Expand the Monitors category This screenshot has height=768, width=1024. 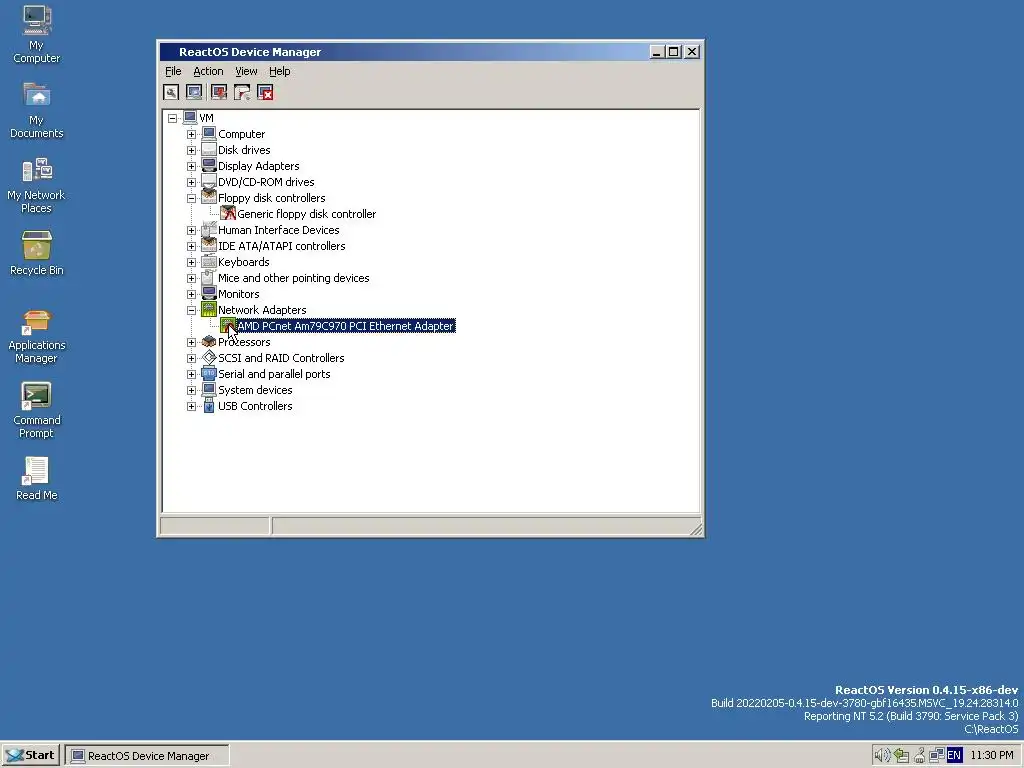(x=191, y=294)
